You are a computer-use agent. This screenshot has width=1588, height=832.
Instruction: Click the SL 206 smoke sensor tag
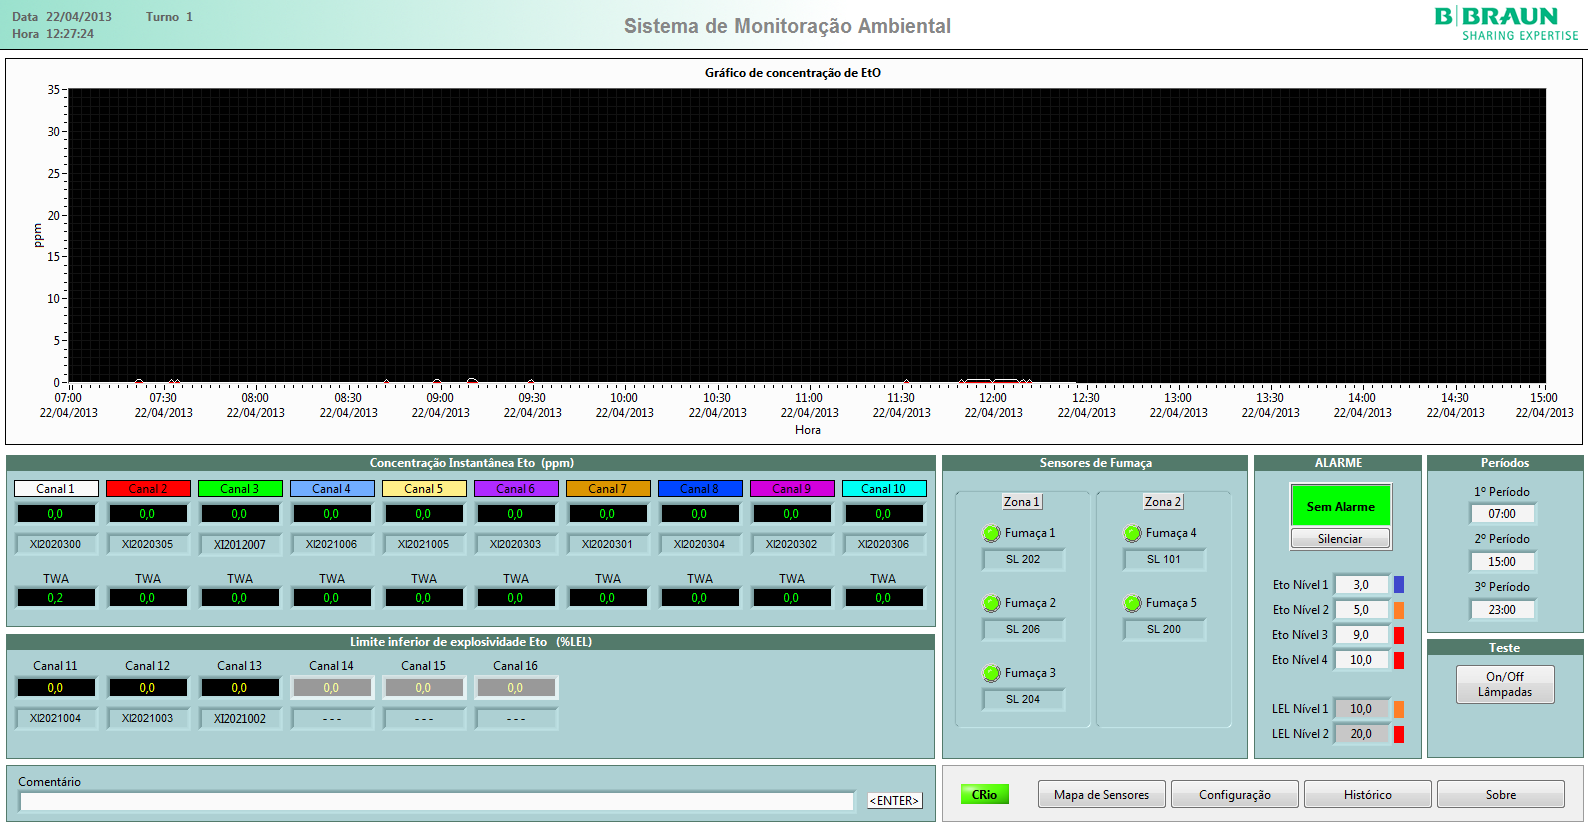1023,630
